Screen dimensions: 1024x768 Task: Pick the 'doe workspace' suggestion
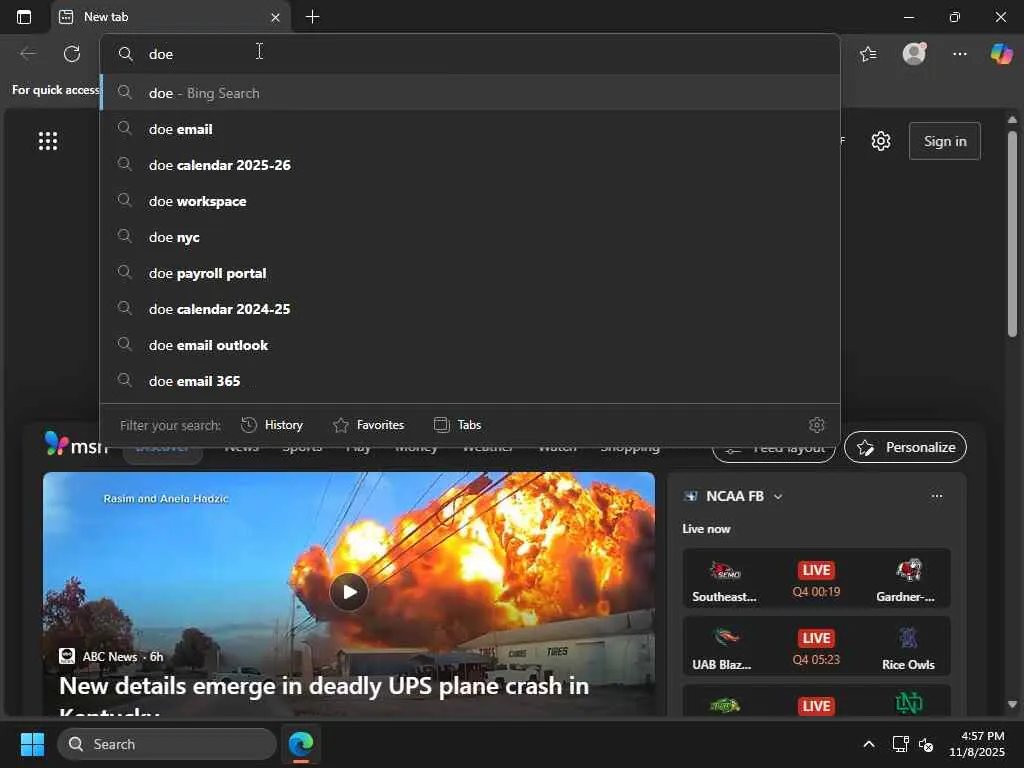click(x=470, y=201)
